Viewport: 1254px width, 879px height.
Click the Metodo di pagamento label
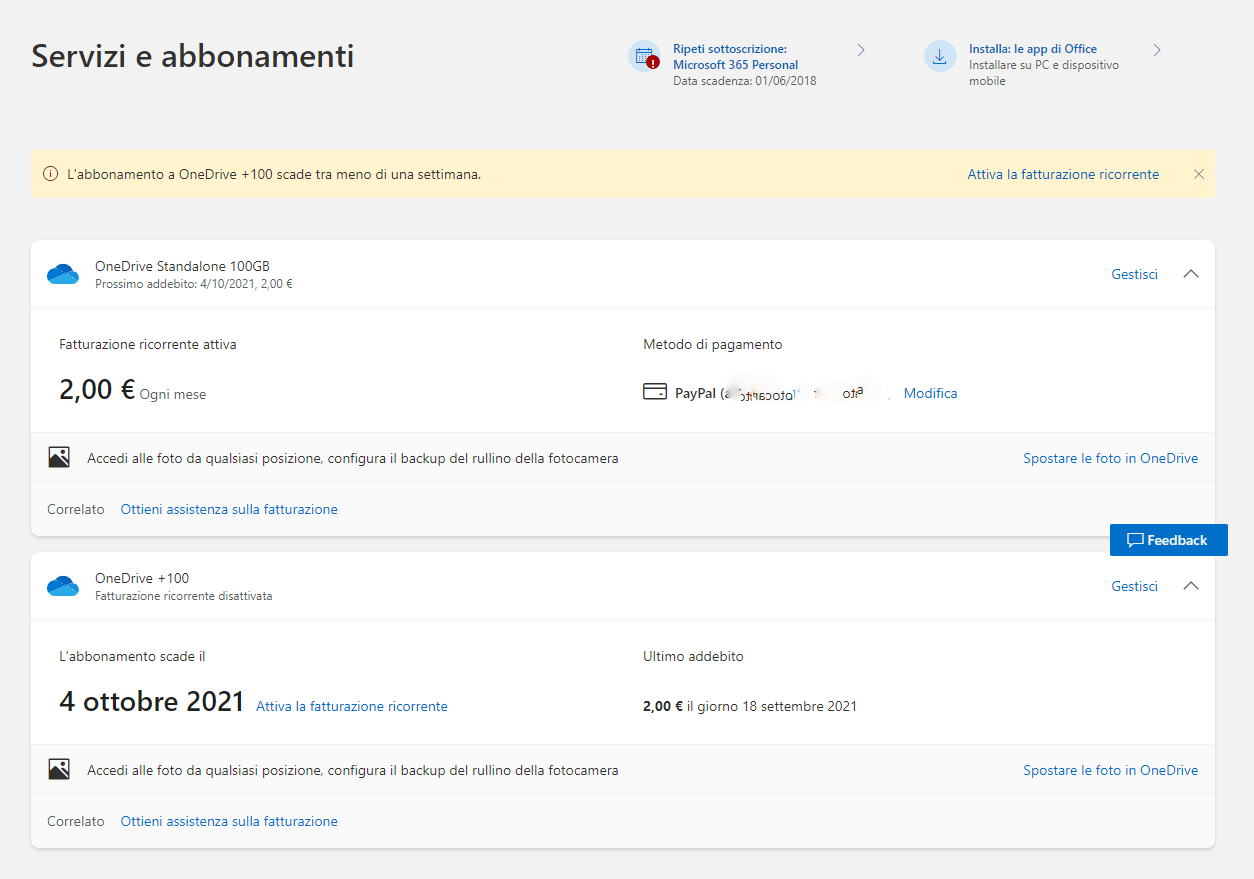[712, 344]
